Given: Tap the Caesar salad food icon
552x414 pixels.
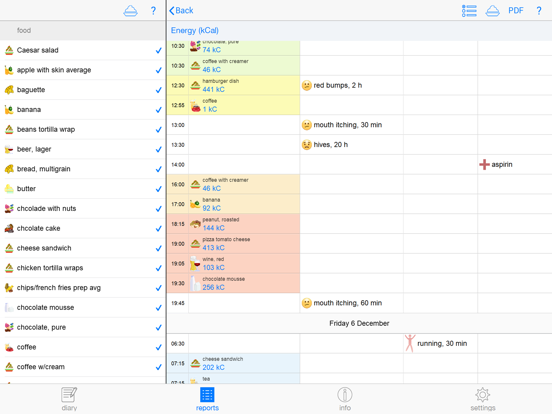Looking at the screenshot, I should (x=9, y=50).
